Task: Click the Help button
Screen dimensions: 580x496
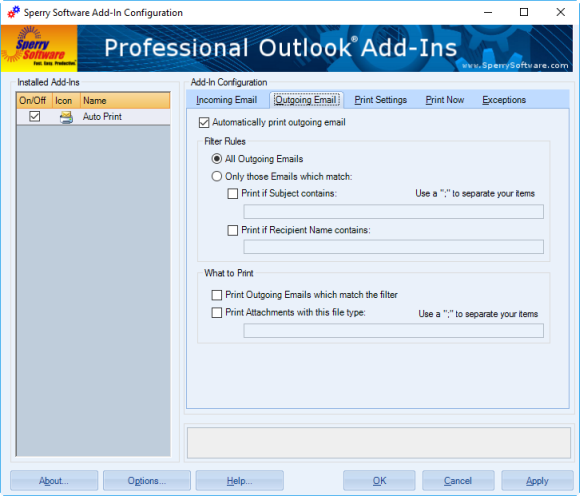Action: 239,480
